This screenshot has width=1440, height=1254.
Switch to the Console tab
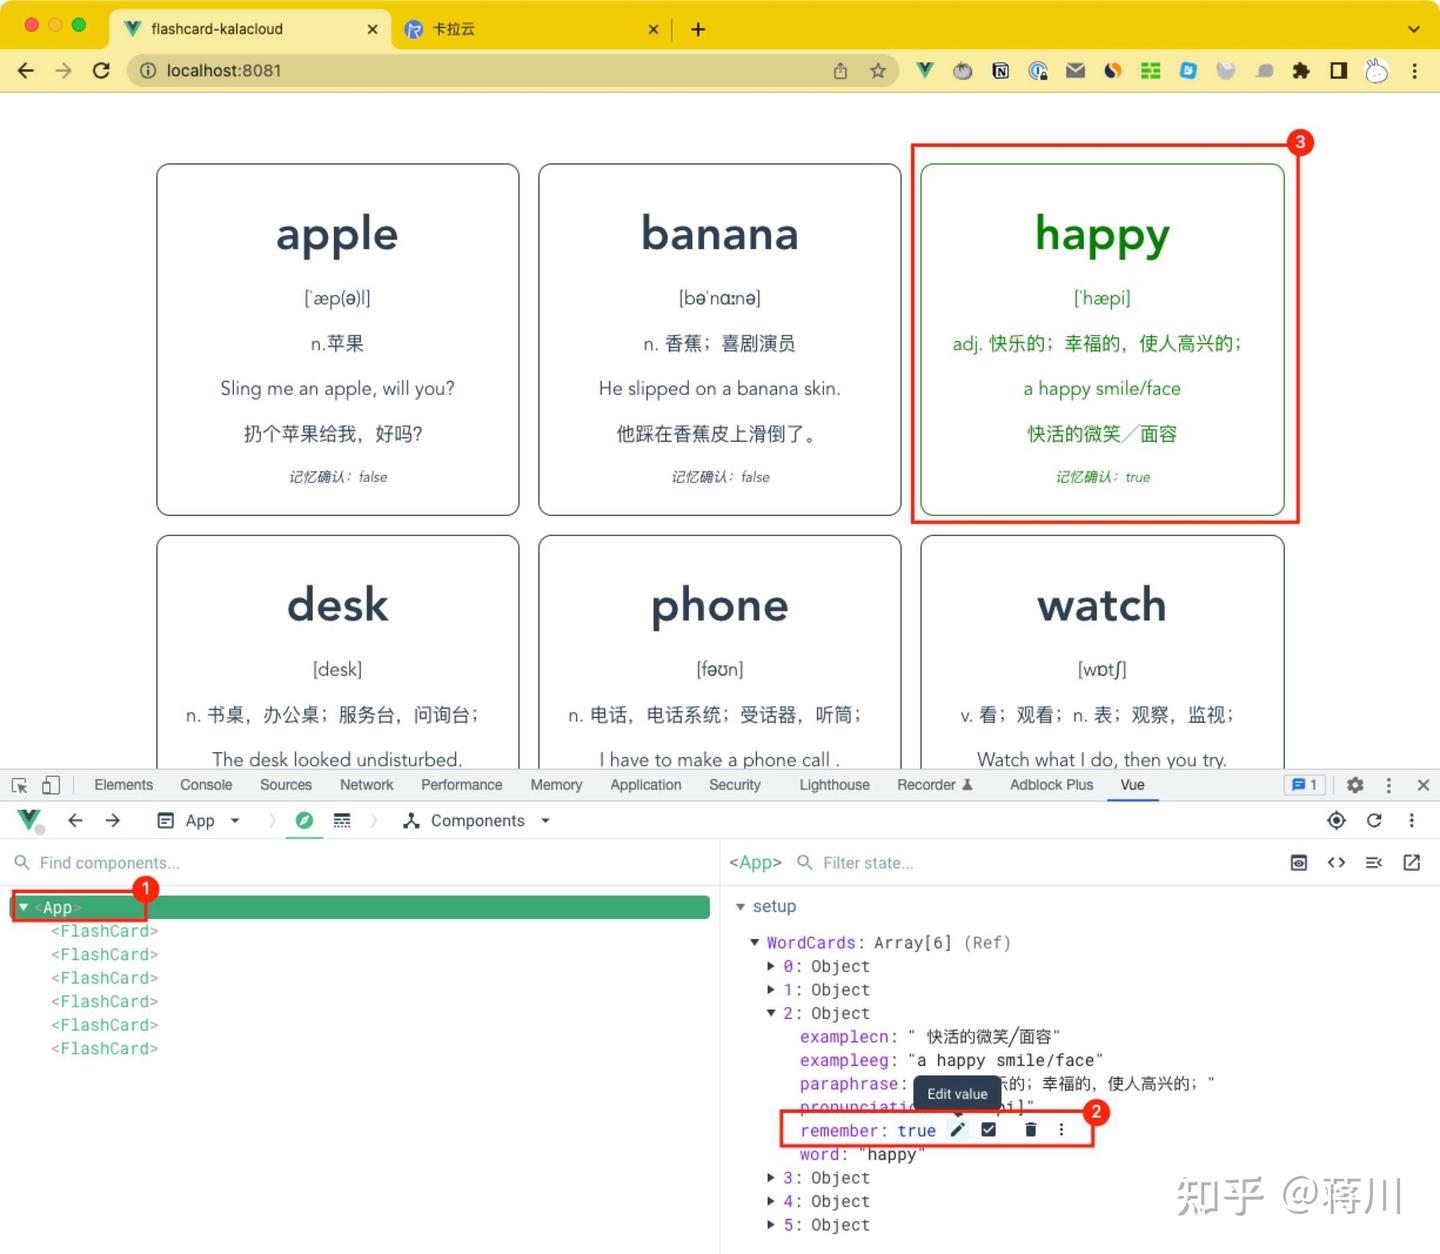pos(205,785)
